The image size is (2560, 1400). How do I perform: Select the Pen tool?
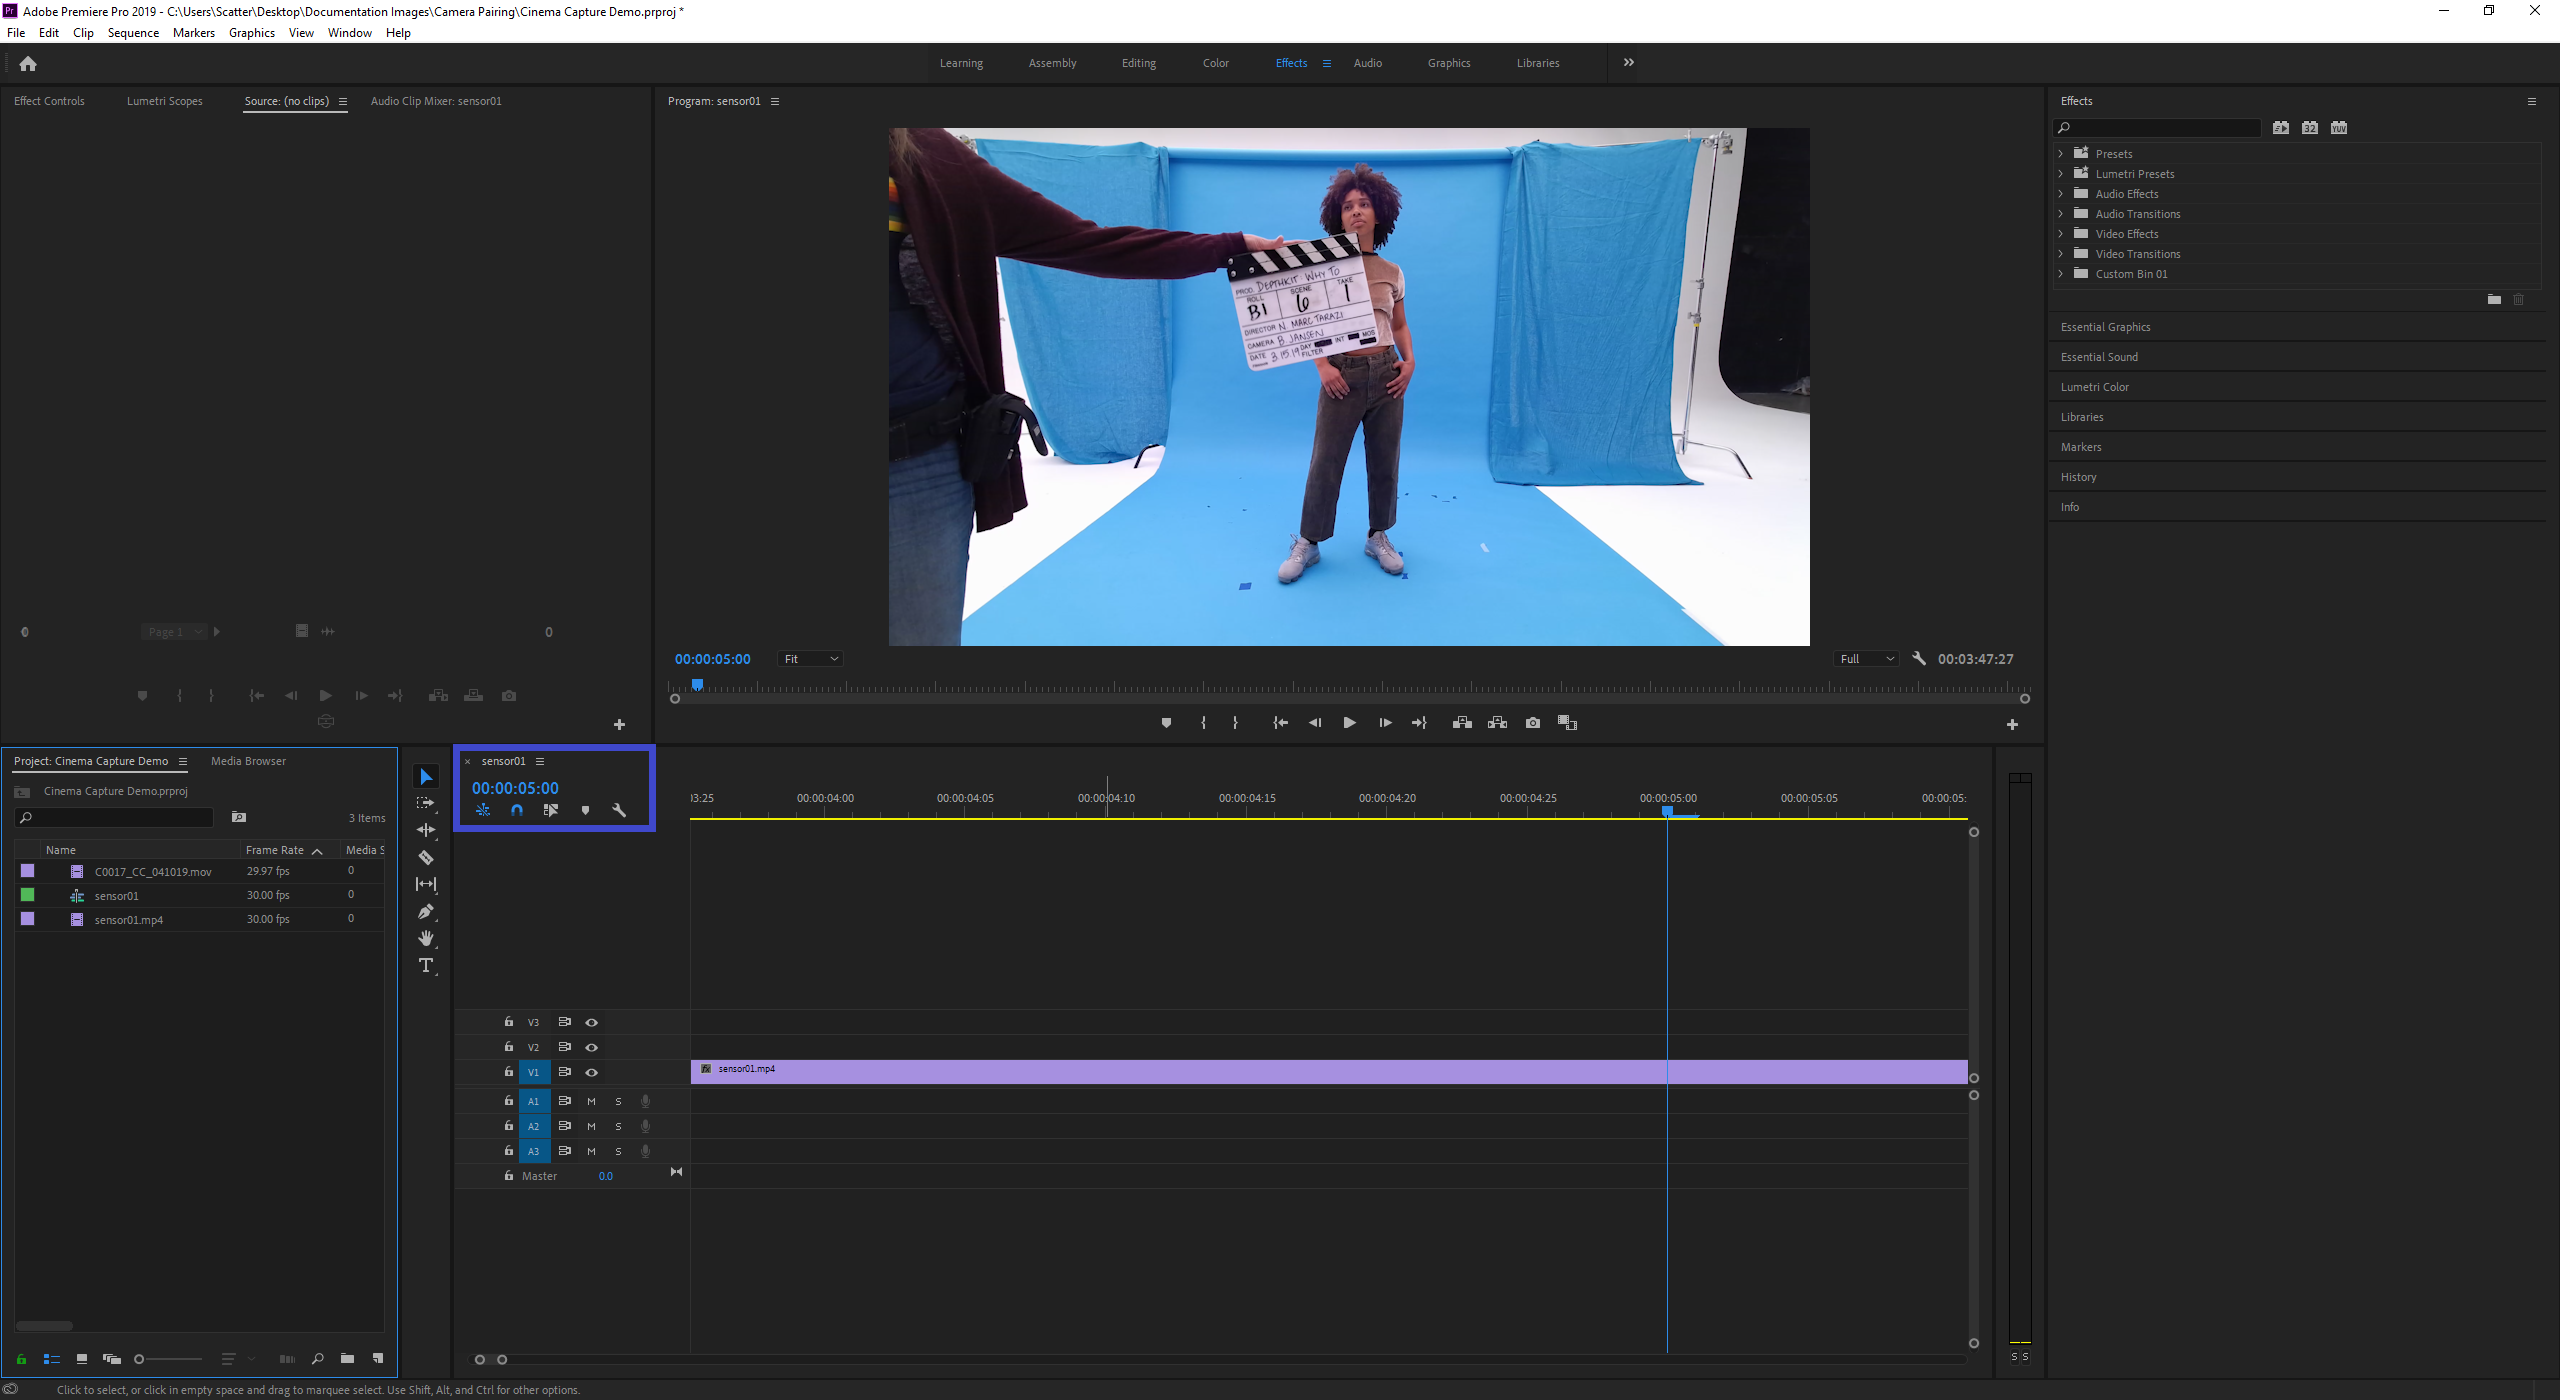pyautogui.click(x=426, y=911)
